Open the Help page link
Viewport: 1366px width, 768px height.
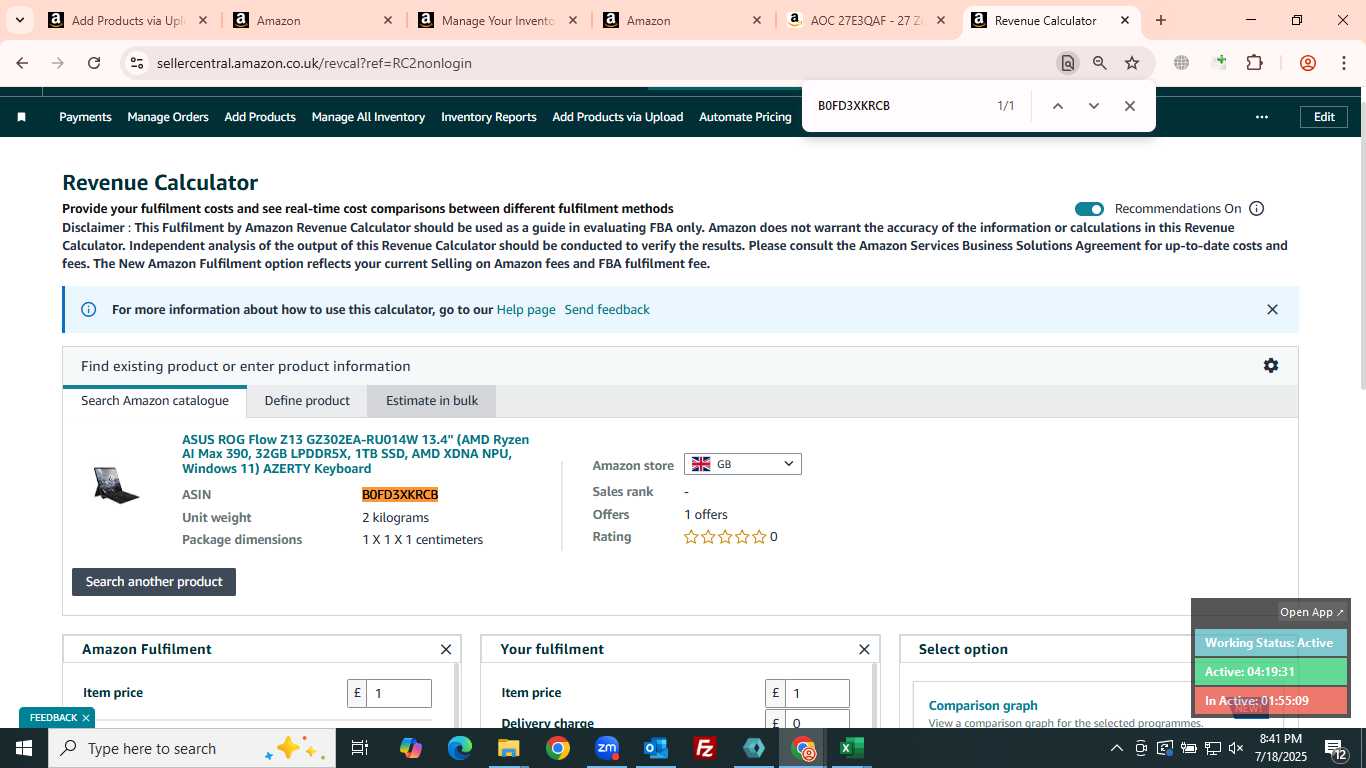(x=526, y=310)
